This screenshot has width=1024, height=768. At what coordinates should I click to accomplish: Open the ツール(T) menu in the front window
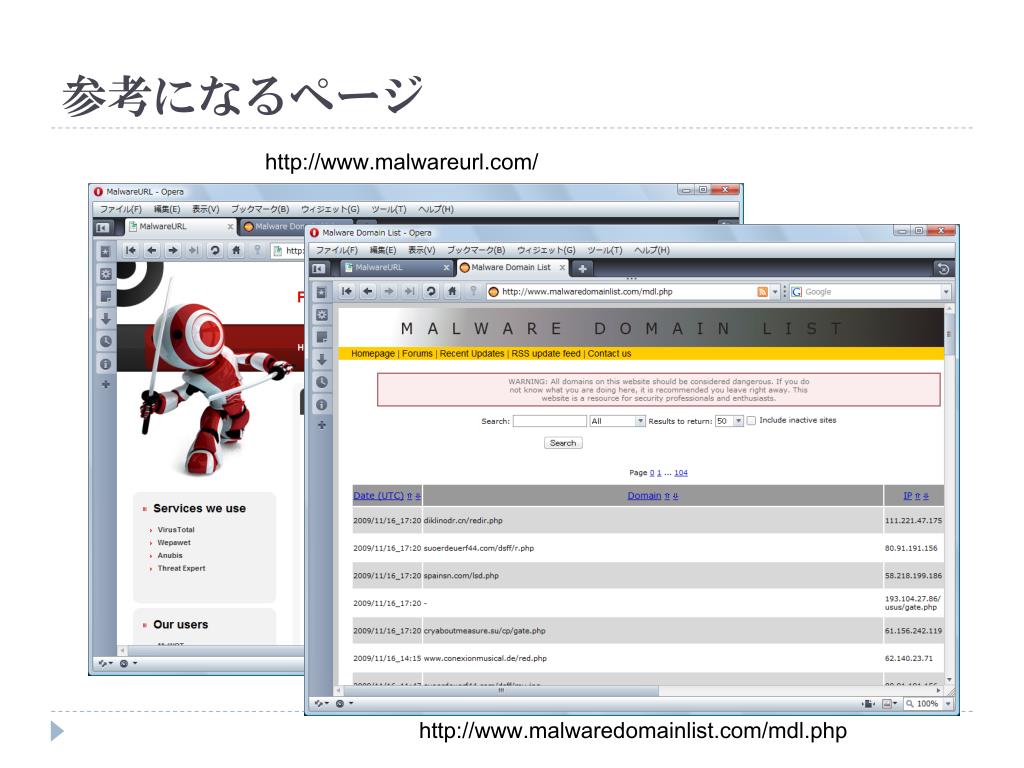[605, 250]
